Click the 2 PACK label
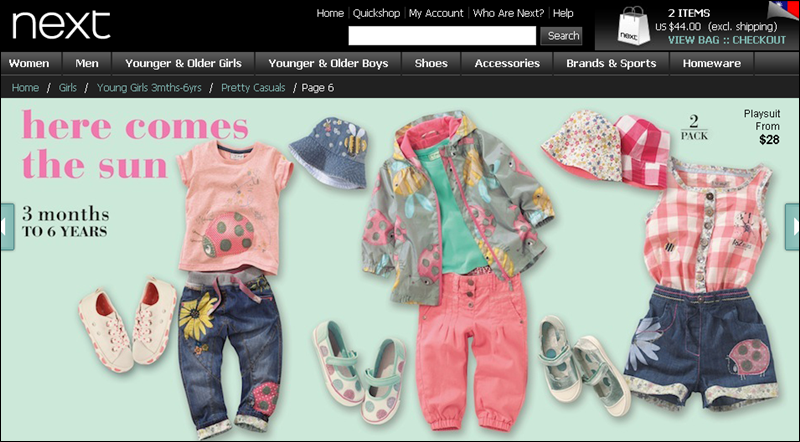800x442 pixels. point(694,128)
